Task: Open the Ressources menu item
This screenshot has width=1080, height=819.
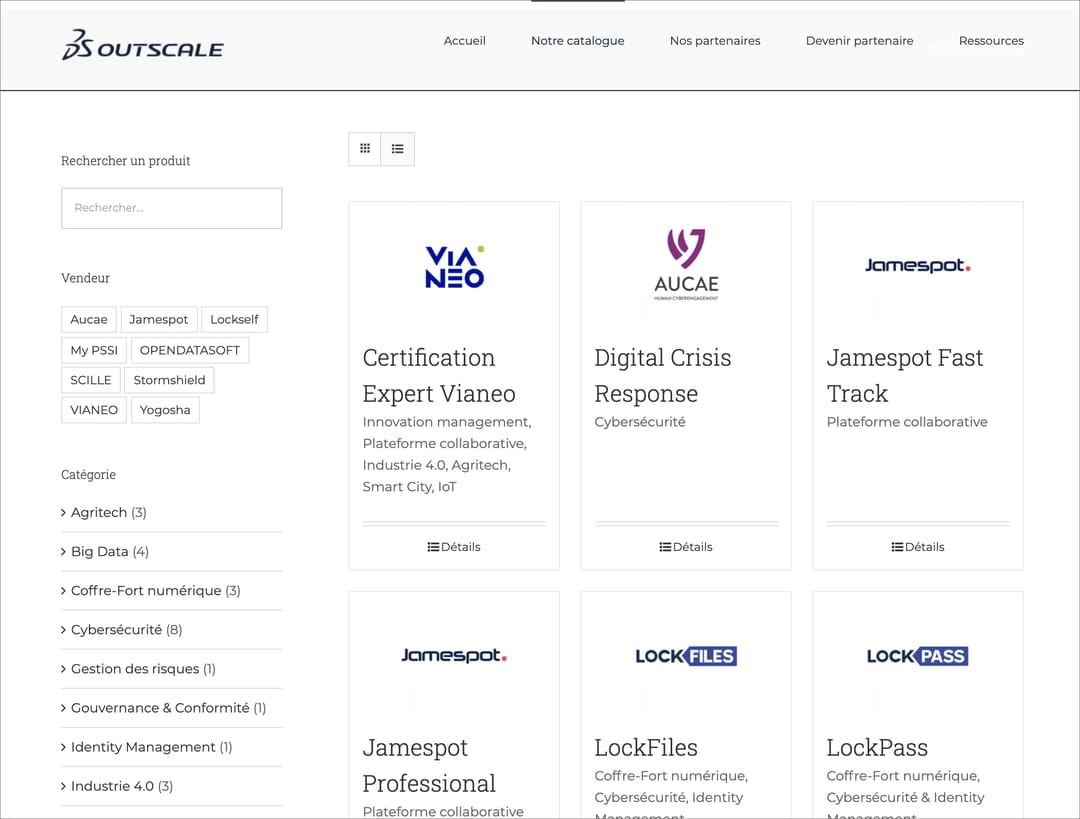Action: (991, 41)
